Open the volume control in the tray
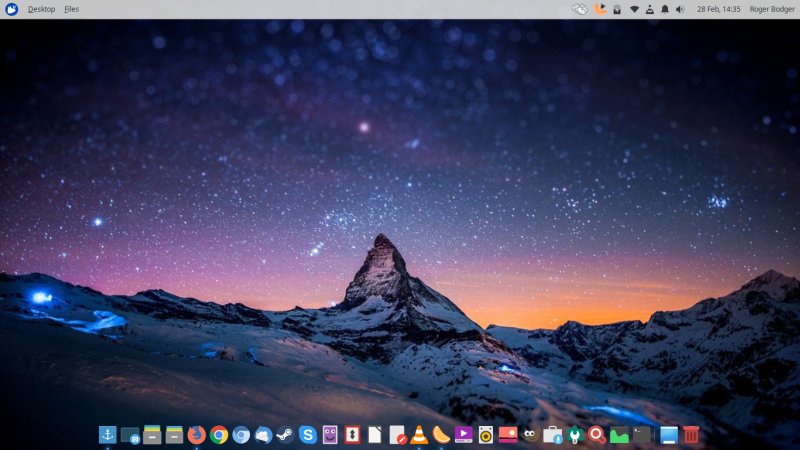The image size is (800, 450). pyautogui.click(x=680, y=9)
